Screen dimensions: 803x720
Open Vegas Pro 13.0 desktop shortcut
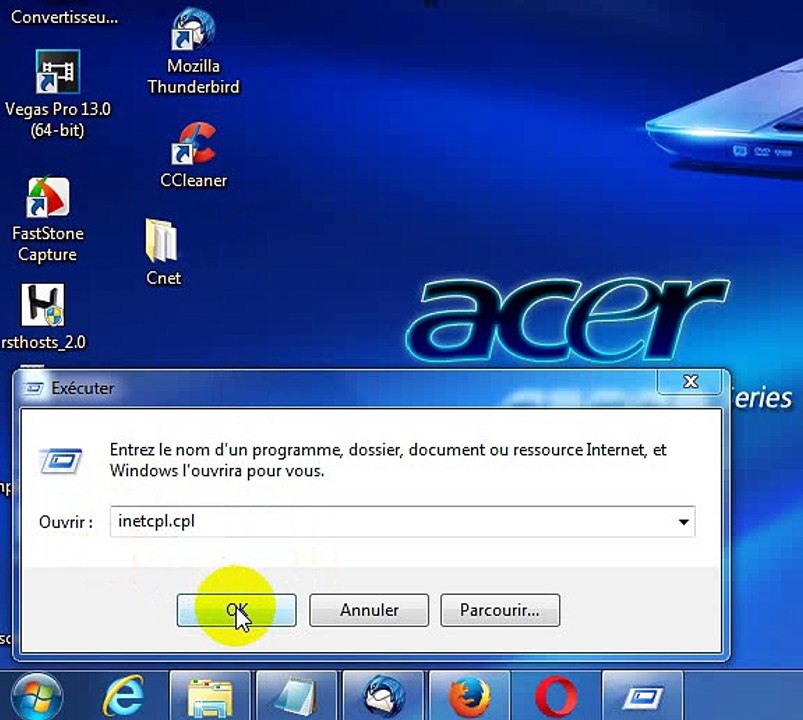click(57, 72)
